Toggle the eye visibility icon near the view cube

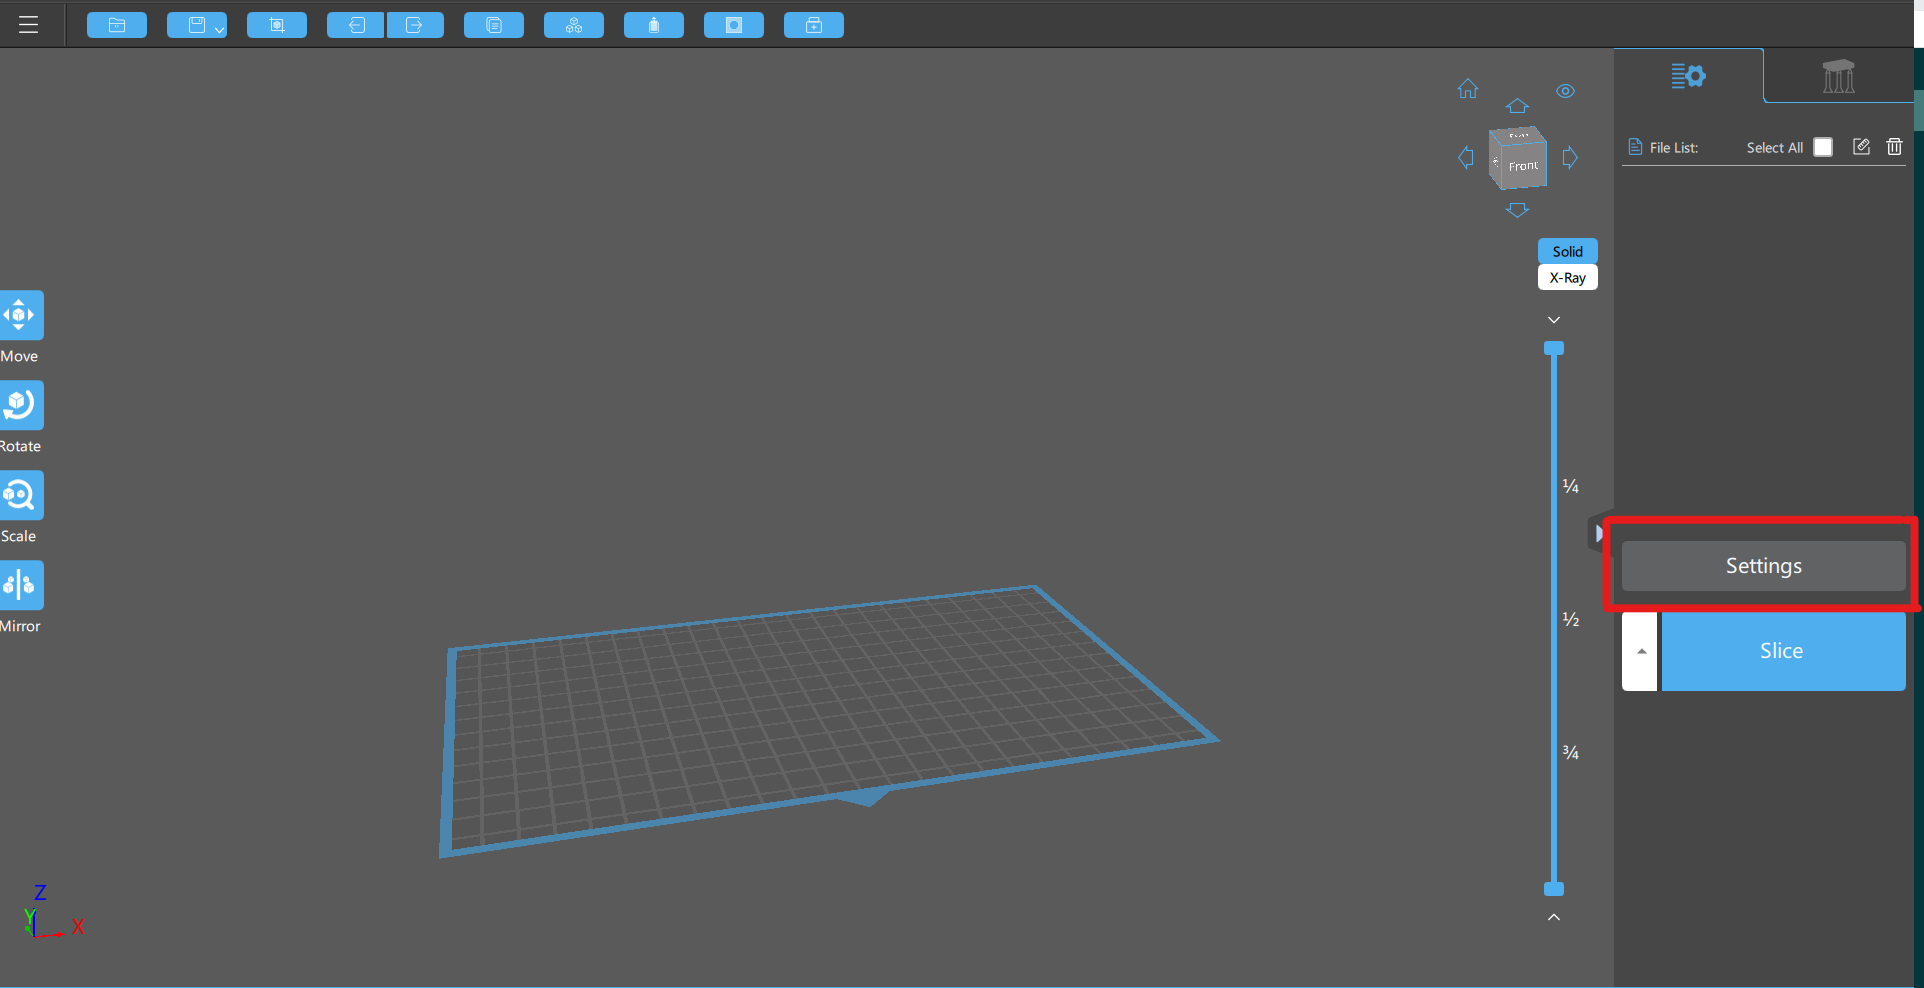[1565, 91]
